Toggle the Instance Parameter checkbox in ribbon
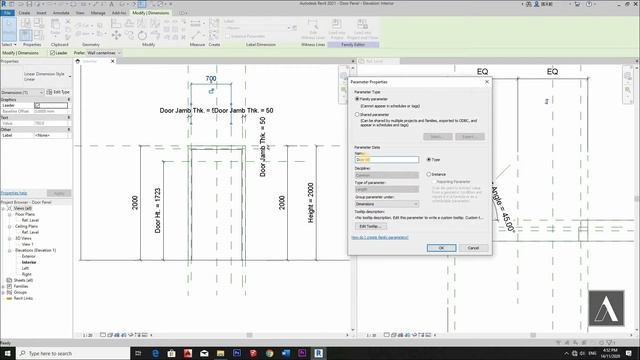The image size is (640, 360). click(x=228, y=36)
